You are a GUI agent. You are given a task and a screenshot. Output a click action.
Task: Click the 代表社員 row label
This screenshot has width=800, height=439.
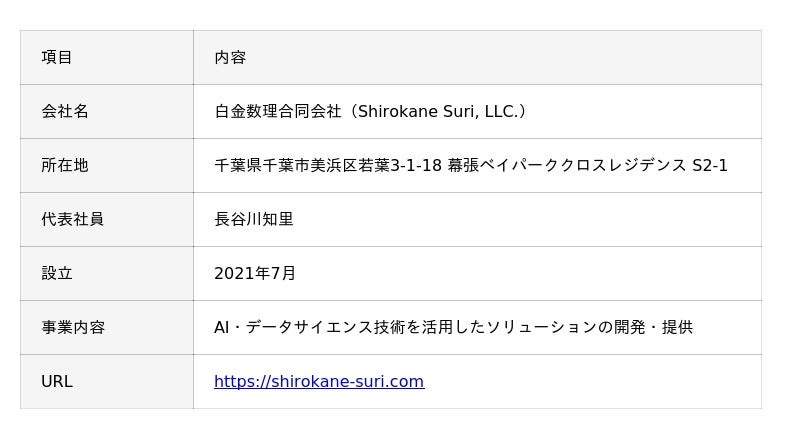[x=72, y=219]
